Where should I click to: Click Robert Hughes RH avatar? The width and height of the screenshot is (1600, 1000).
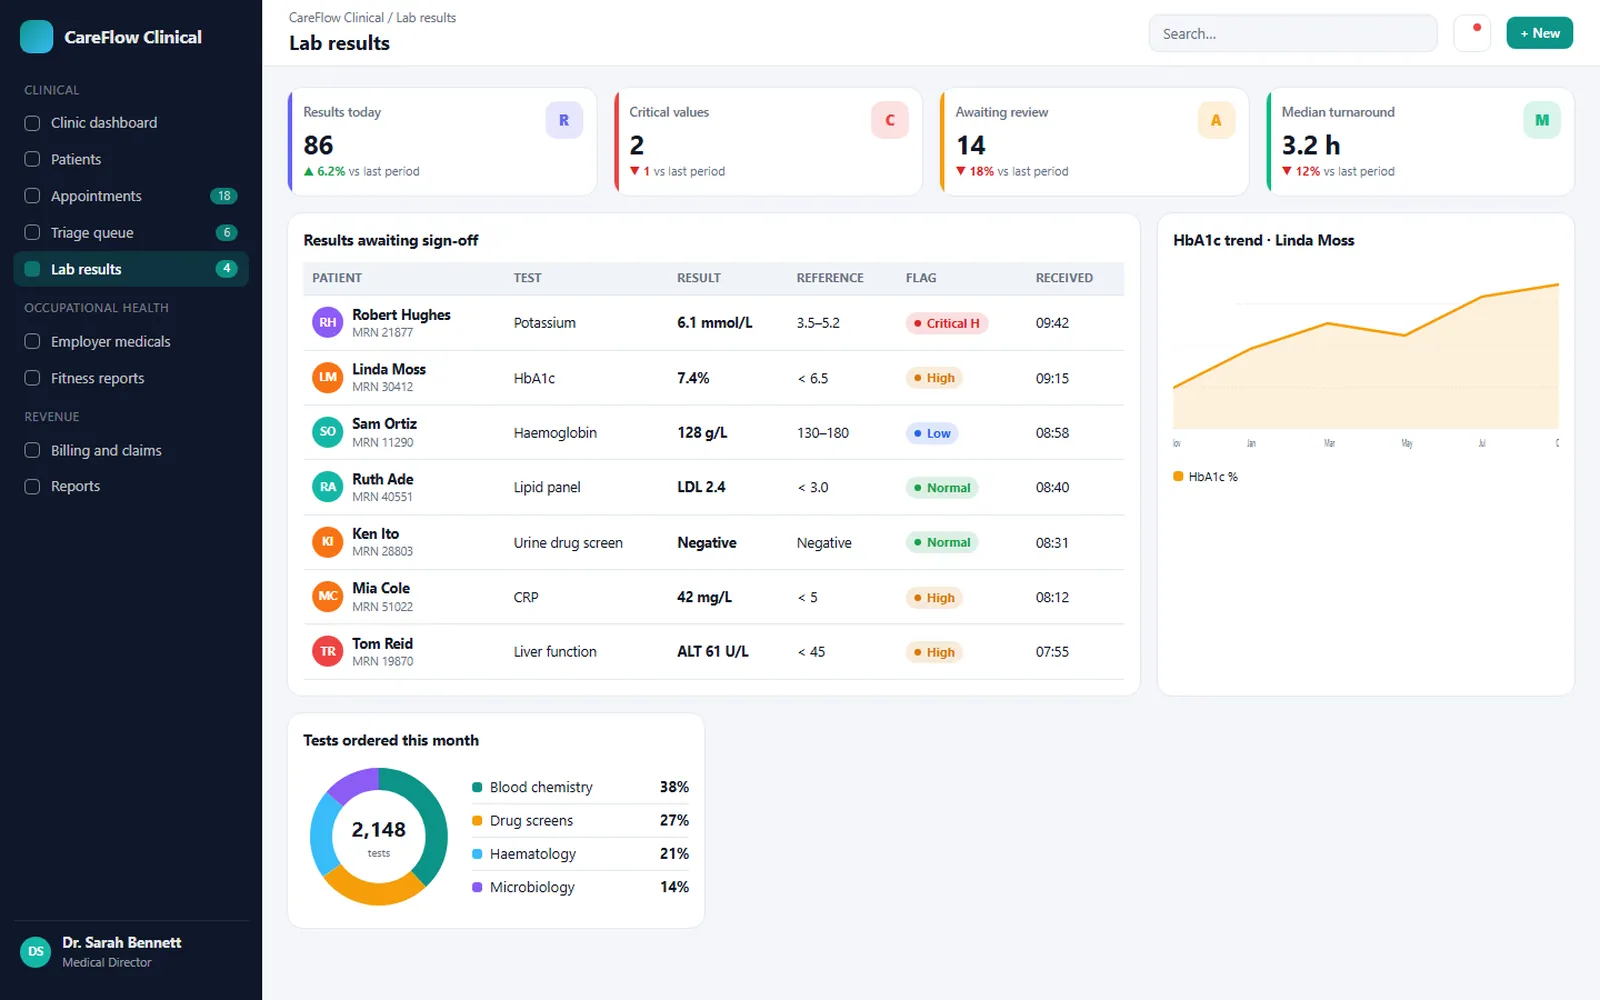[328, 323]
